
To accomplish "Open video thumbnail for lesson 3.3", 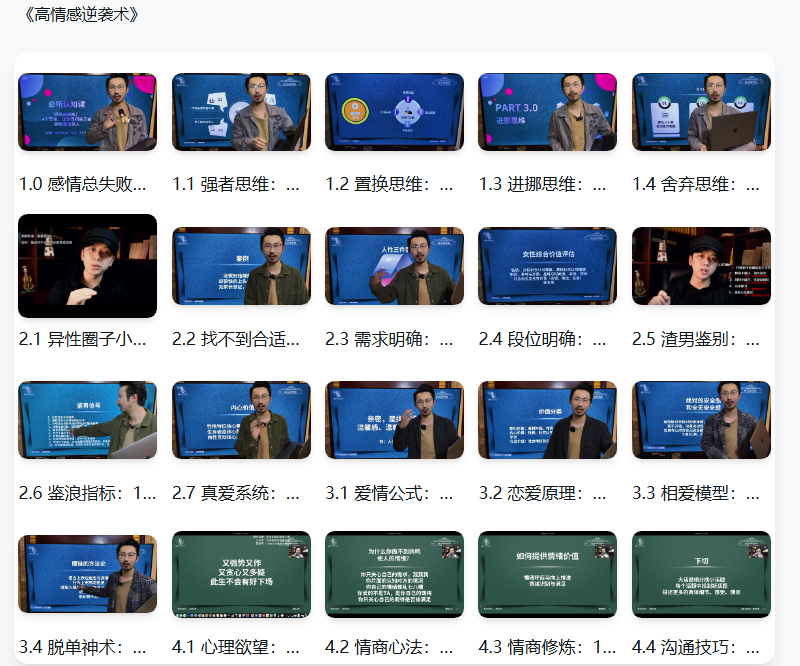I will (702, 420).
